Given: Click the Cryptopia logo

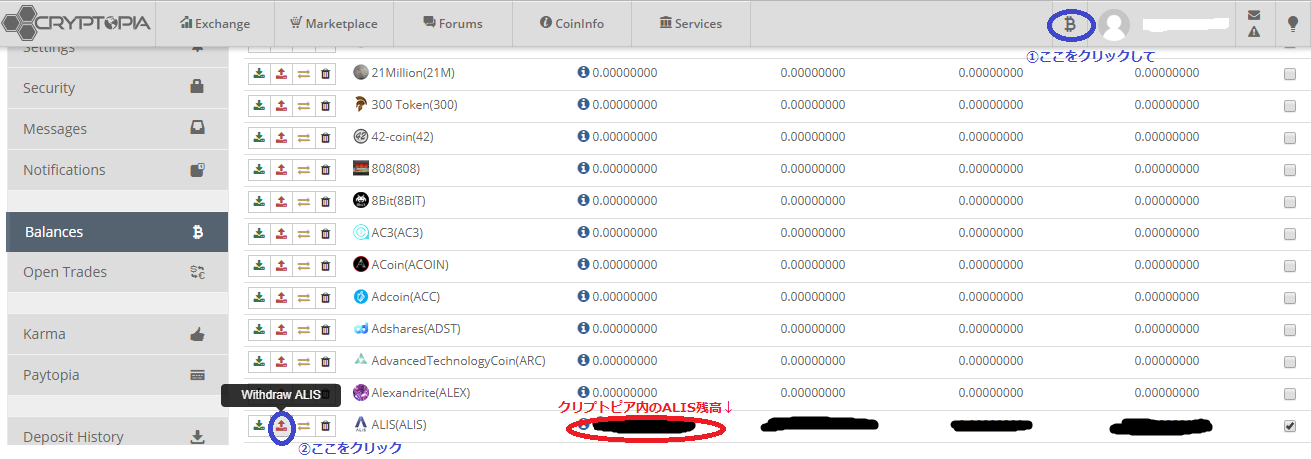Looking at the screenshot, I should pos(77,23).
